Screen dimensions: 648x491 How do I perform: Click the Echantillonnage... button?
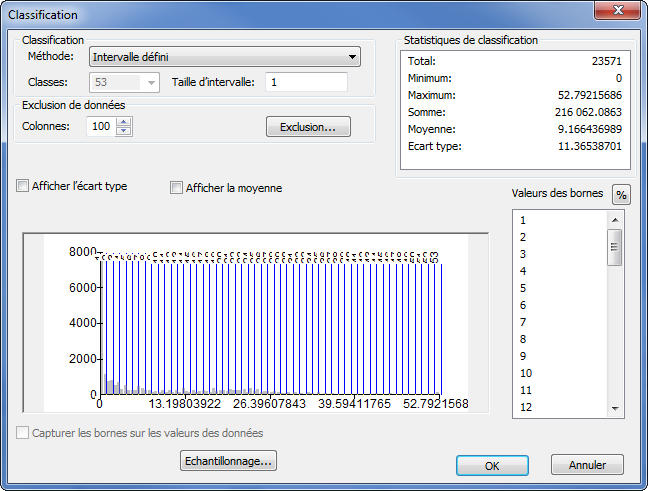click(228, 461)
